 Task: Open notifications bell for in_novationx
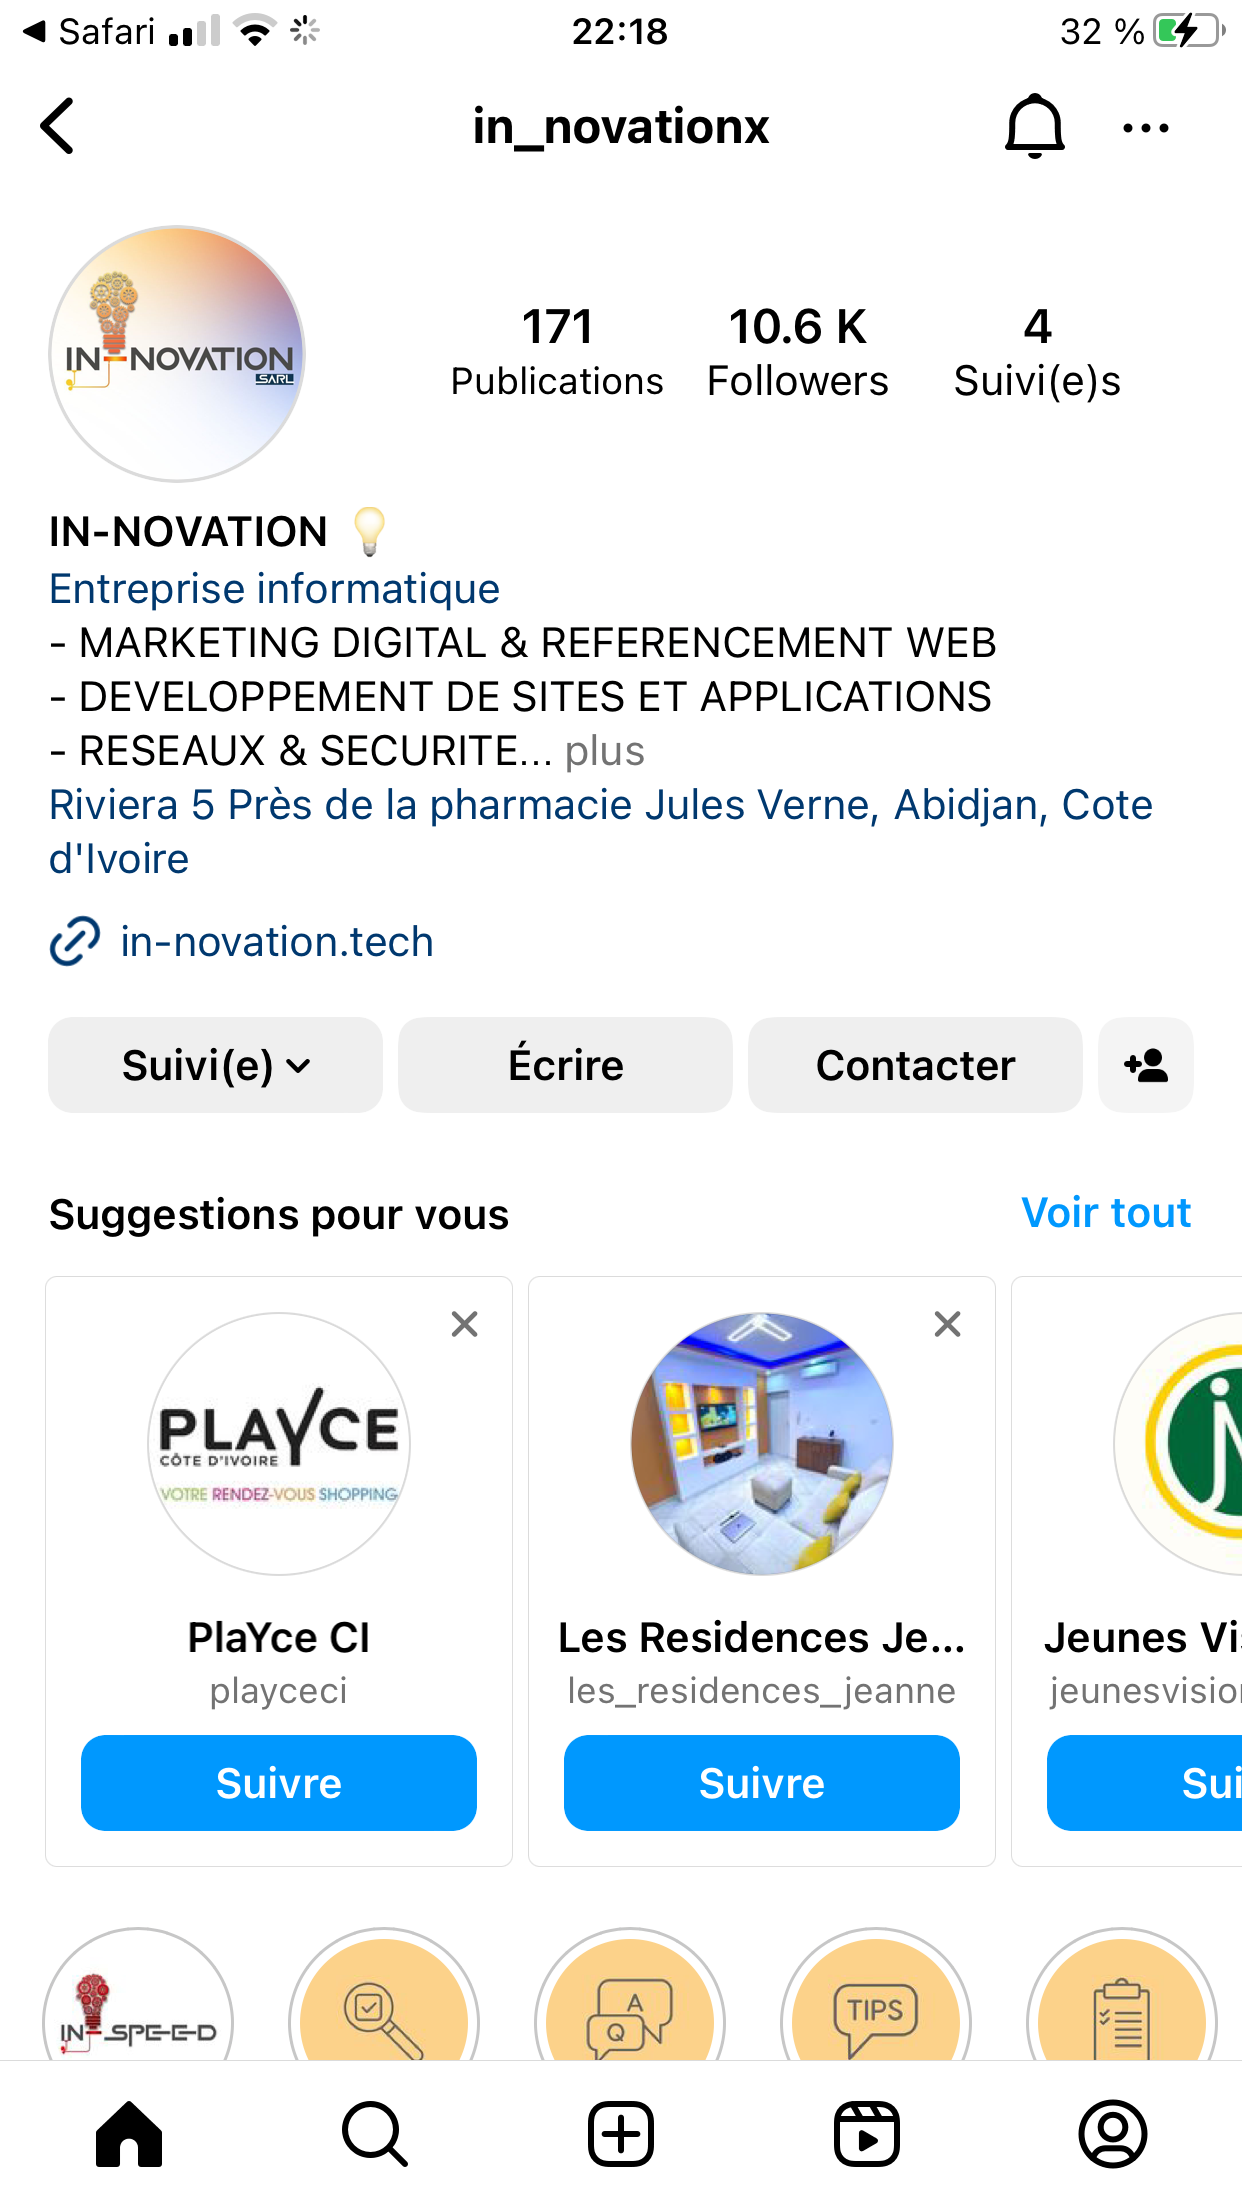click(1034, 127)
